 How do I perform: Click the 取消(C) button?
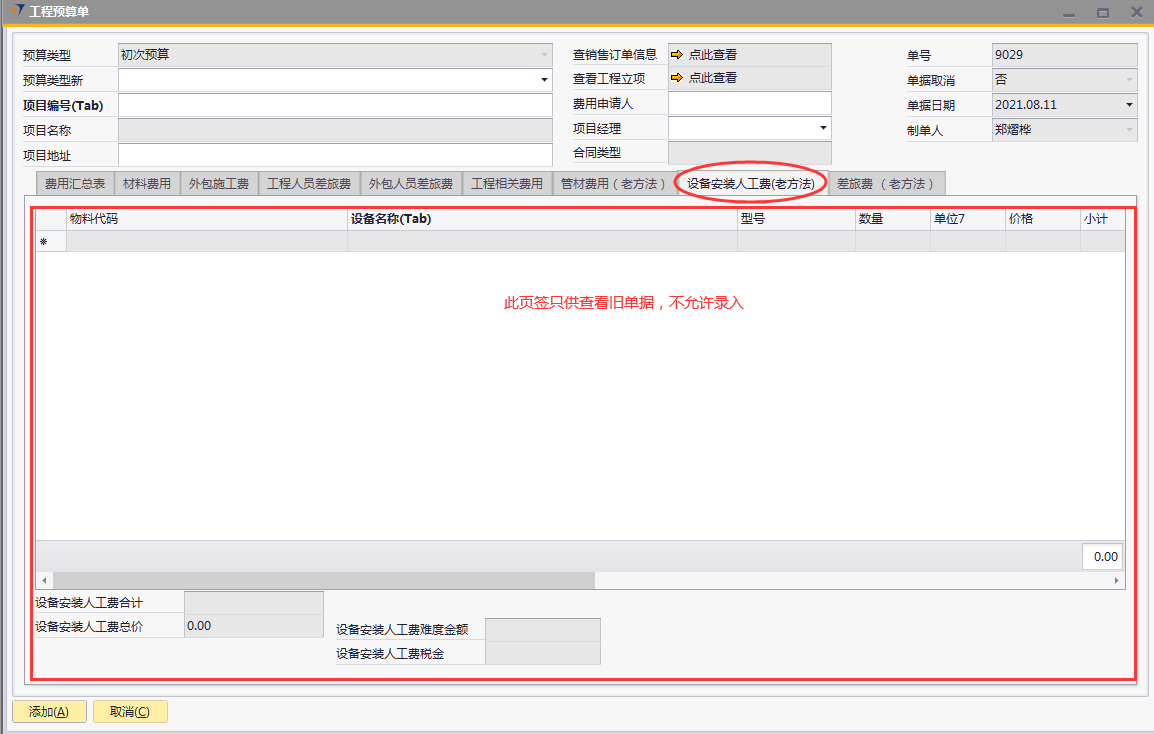[x=130, y=712]
